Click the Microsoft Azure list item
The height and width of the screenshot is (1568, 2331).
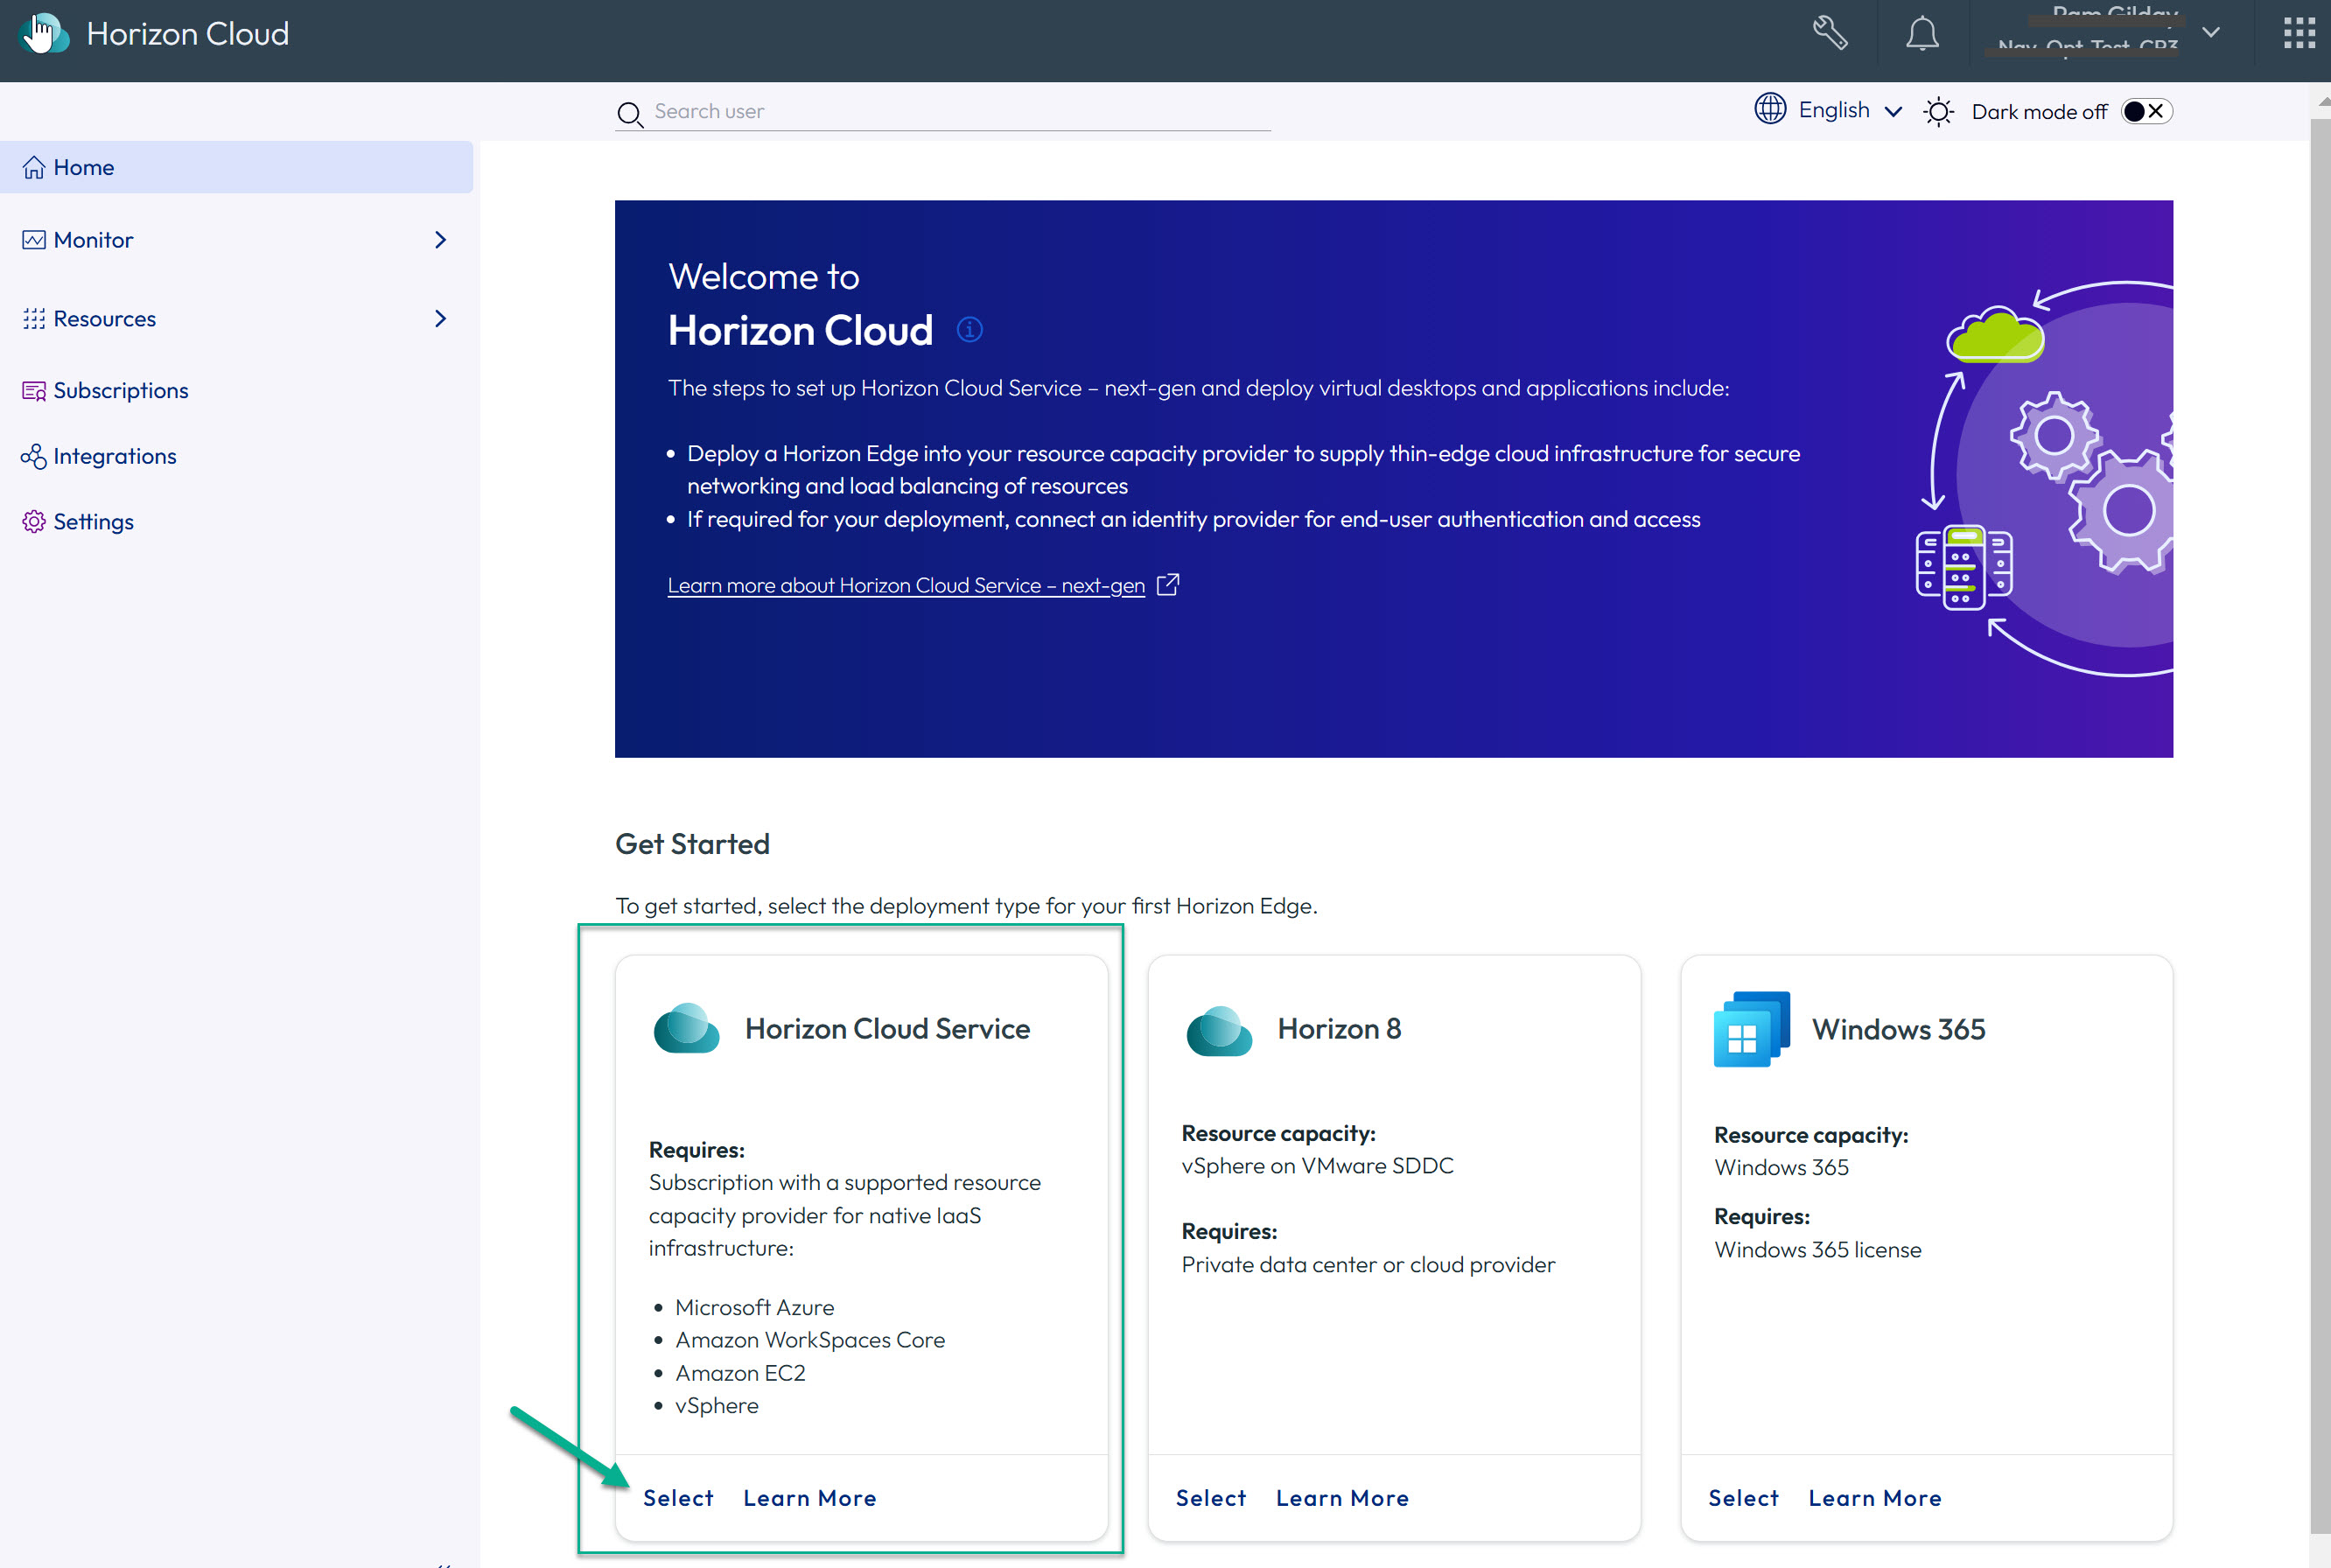pos(755,1307)
